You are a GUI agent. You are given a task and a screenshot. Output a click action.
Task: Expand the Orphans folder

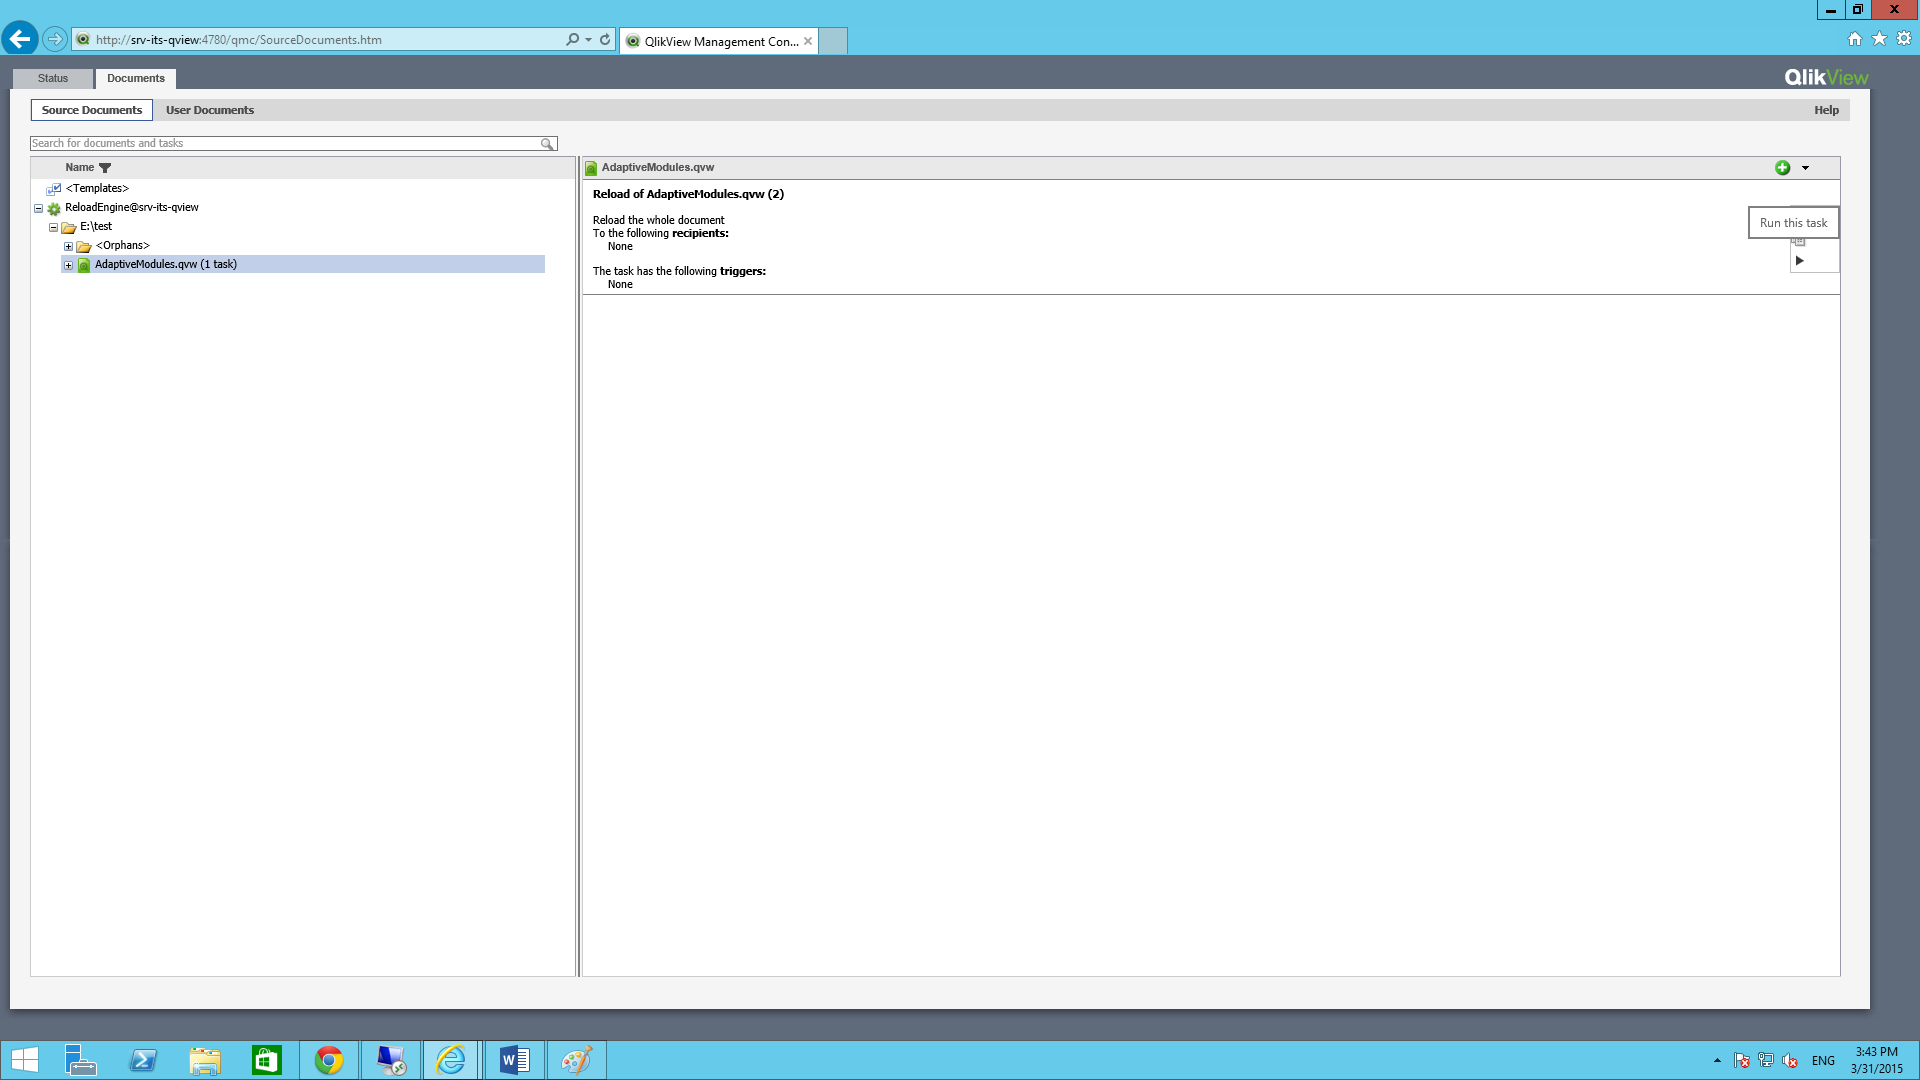coord(69,246)
